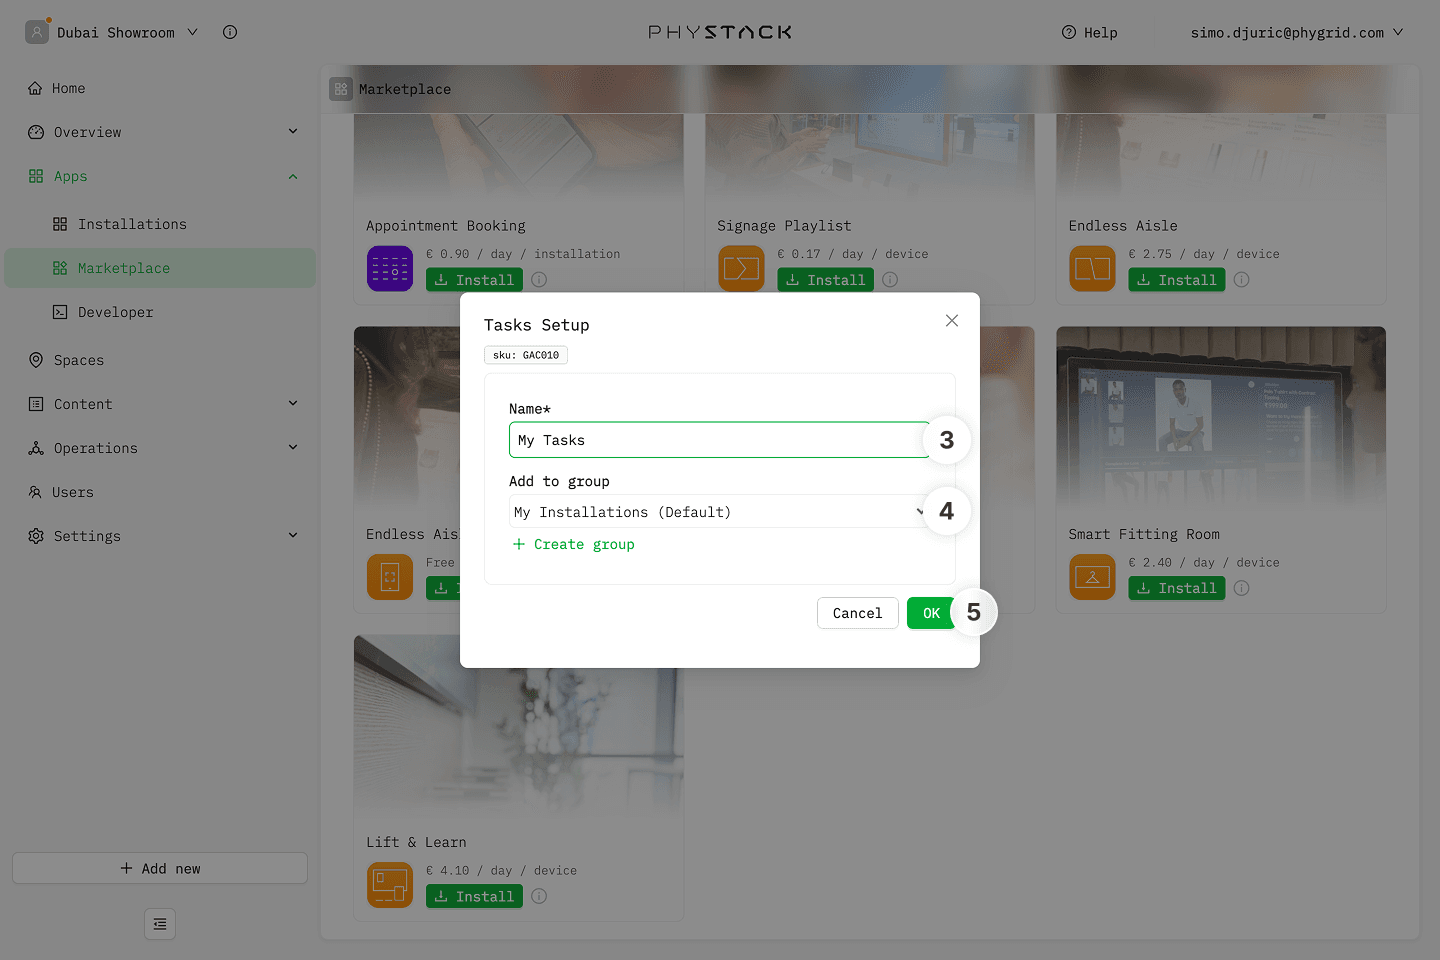Show info for Smart Fitting Room
Screen dimensions: 1440x960
click(1241, 588)
